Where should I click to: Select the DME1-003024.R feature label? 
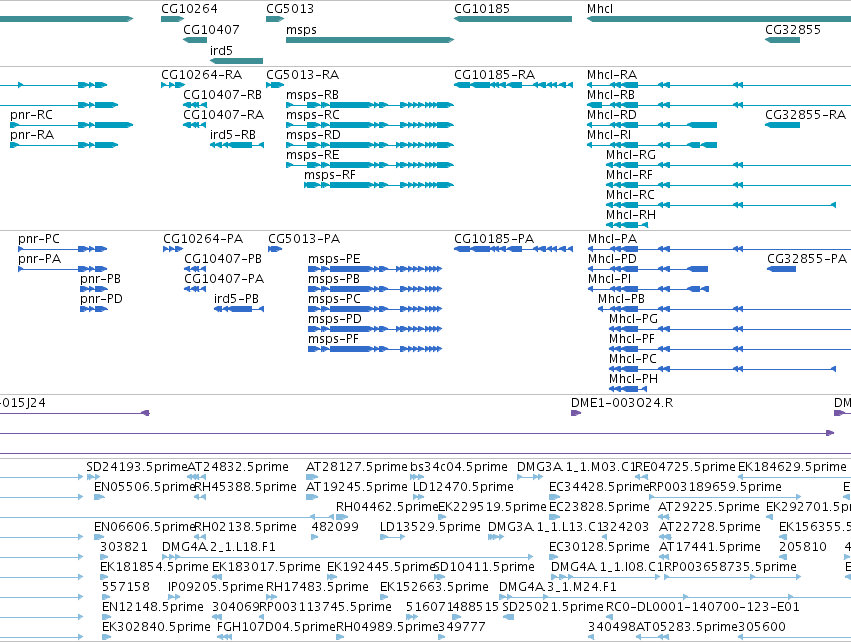[x=622, y=403]
